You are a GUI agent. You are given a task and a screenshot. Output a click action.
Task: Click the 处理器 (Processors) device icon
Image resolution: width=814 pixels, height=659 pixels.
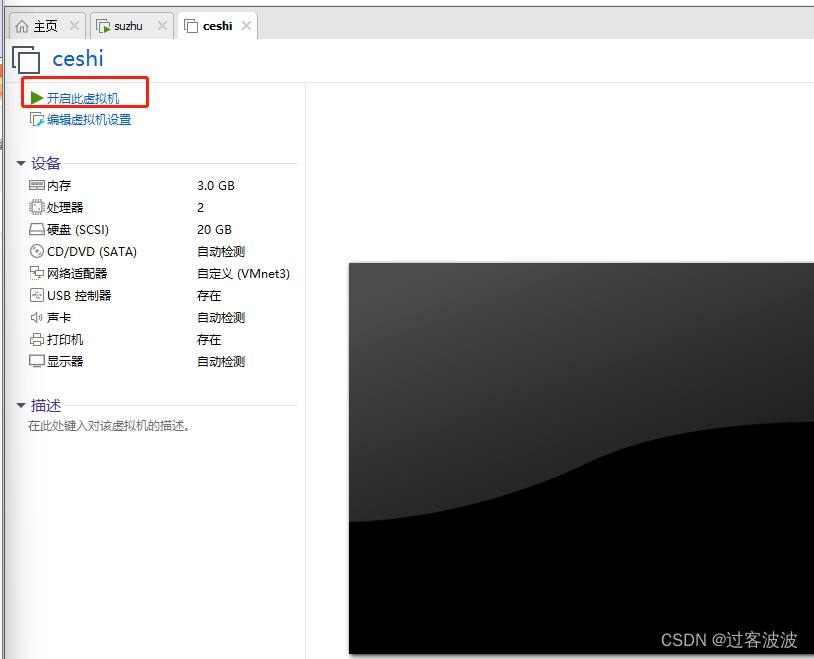click(36, 207)
